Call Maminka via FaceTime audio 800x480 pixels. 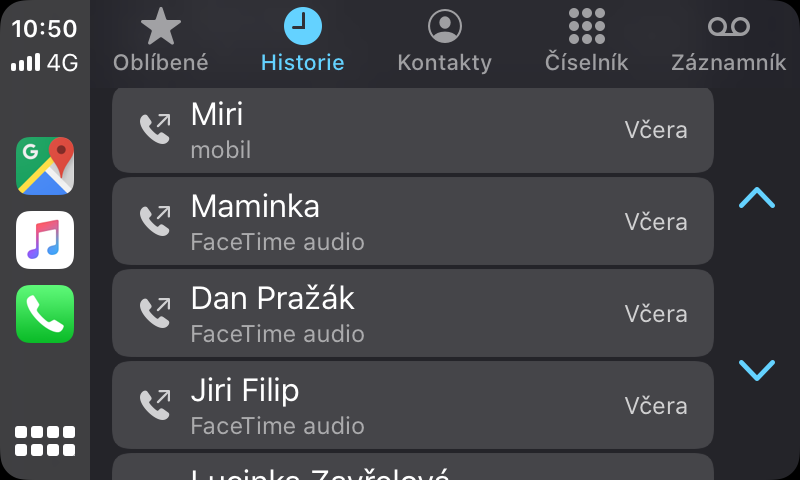tap(412, 221)
